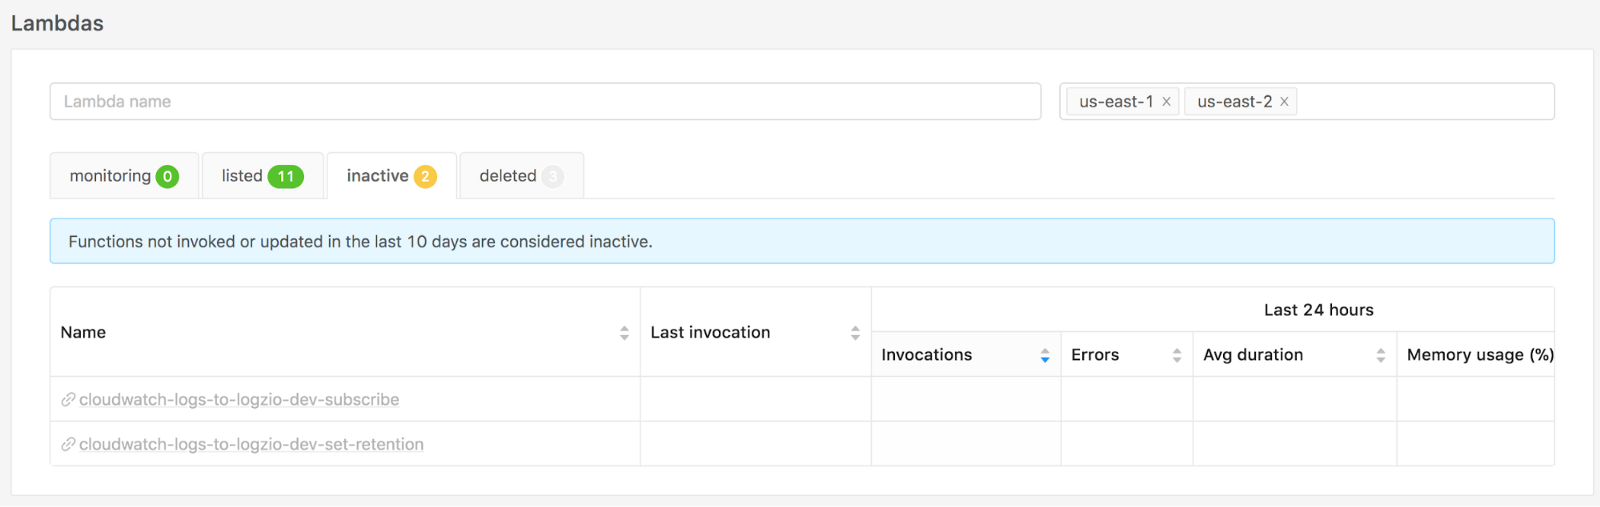The height and width of the screenshot is (507, 1600).
Task: Sort table by Name column arrows
Action: (x=624, y=333)
